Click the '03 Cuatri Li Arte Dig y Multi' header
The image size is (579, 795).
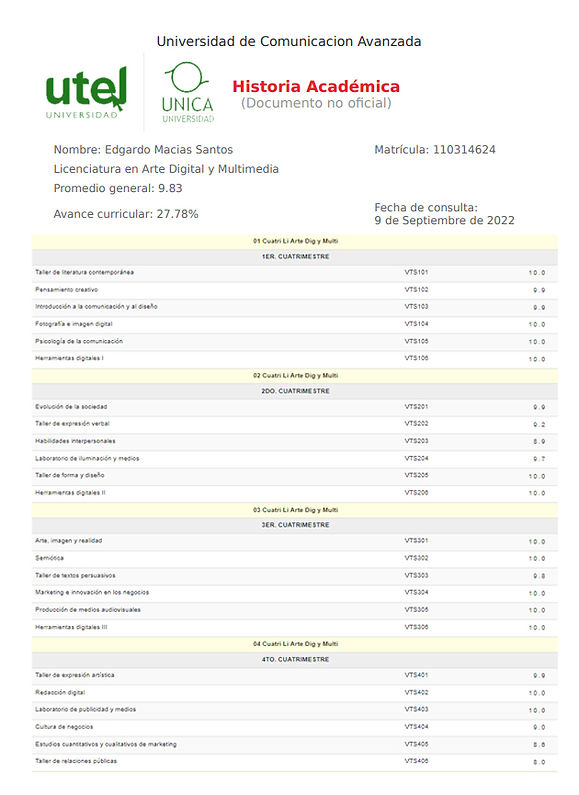[x=296, y=510]
